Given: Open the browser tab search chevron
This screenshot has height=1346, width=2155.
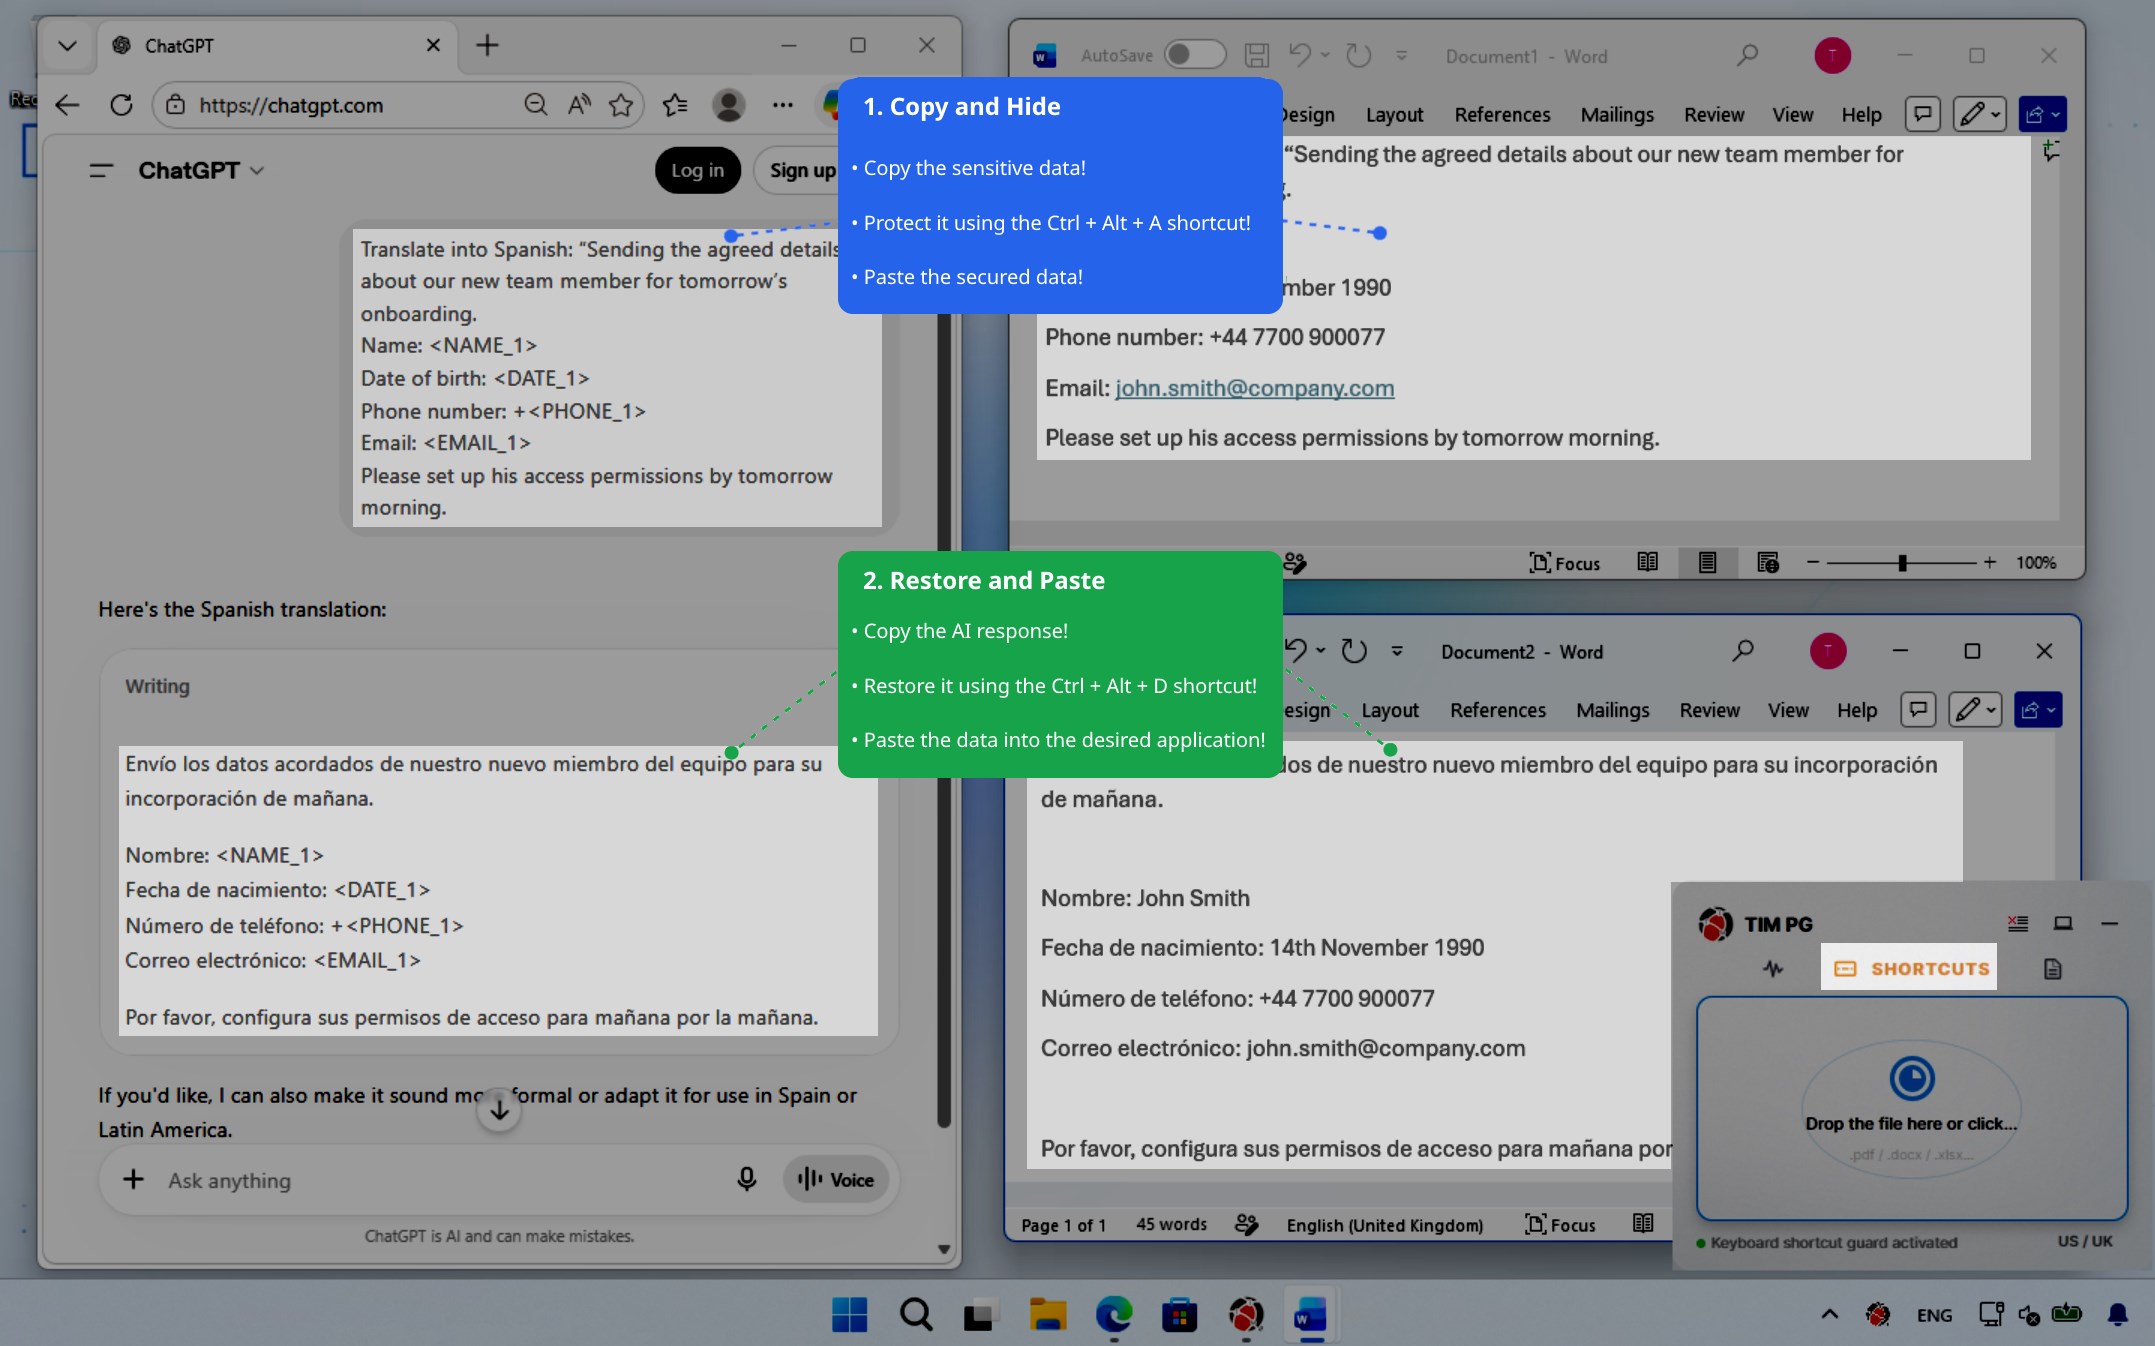Looking at the screenshot, I should click(67, 45).
